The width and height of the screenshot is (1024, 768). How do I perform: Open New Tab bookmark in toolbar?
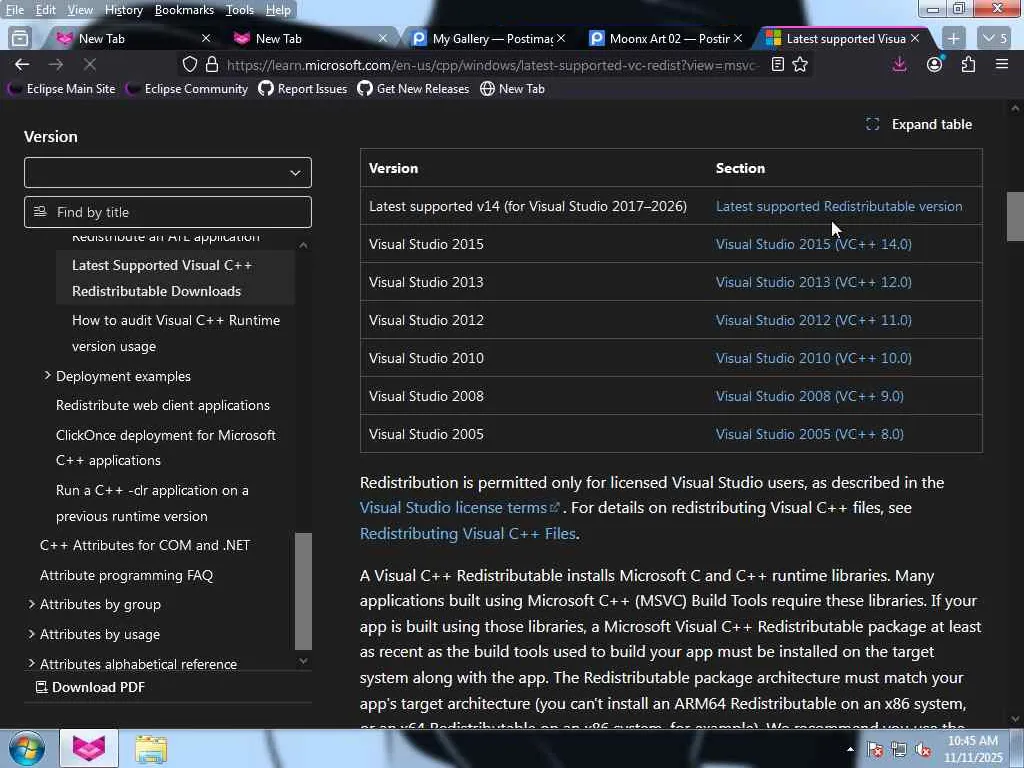(x=513, y=89)
